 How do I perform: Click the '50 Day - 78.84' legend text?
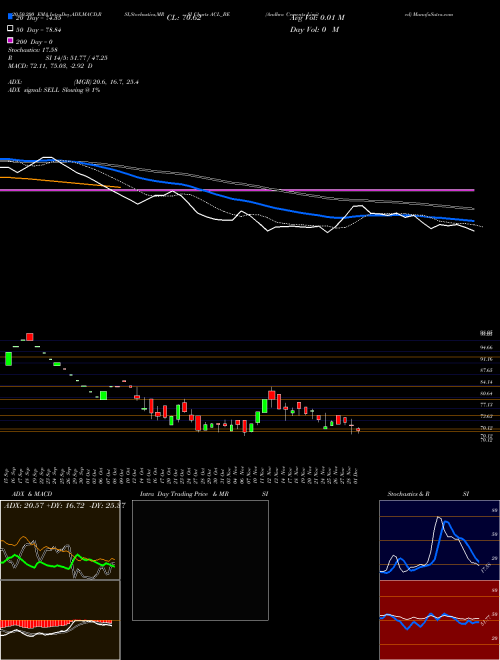tap(38, 30)
